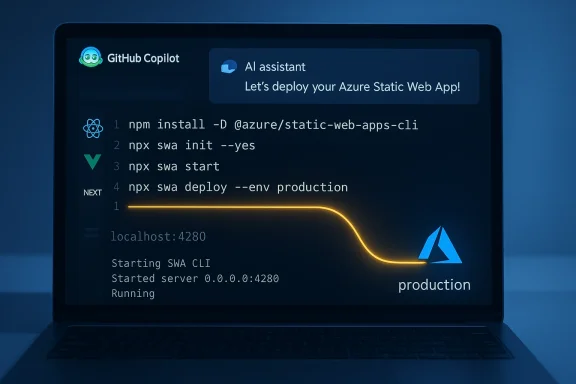576x384 pixels.
Task: Click the GitHub Copilot mascot icon
Action: 91,57
